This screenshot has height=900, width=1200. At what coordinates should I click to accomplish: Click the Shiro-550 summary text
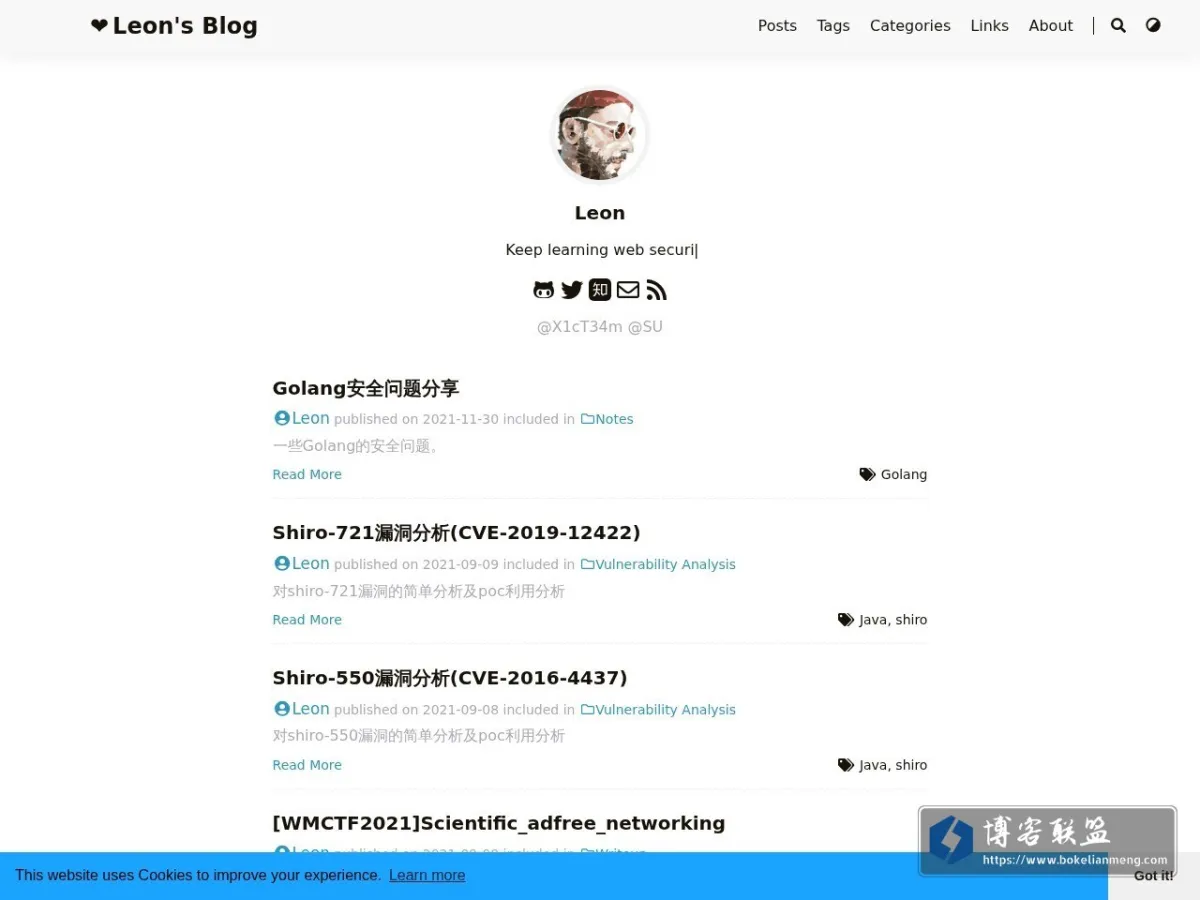419,736
